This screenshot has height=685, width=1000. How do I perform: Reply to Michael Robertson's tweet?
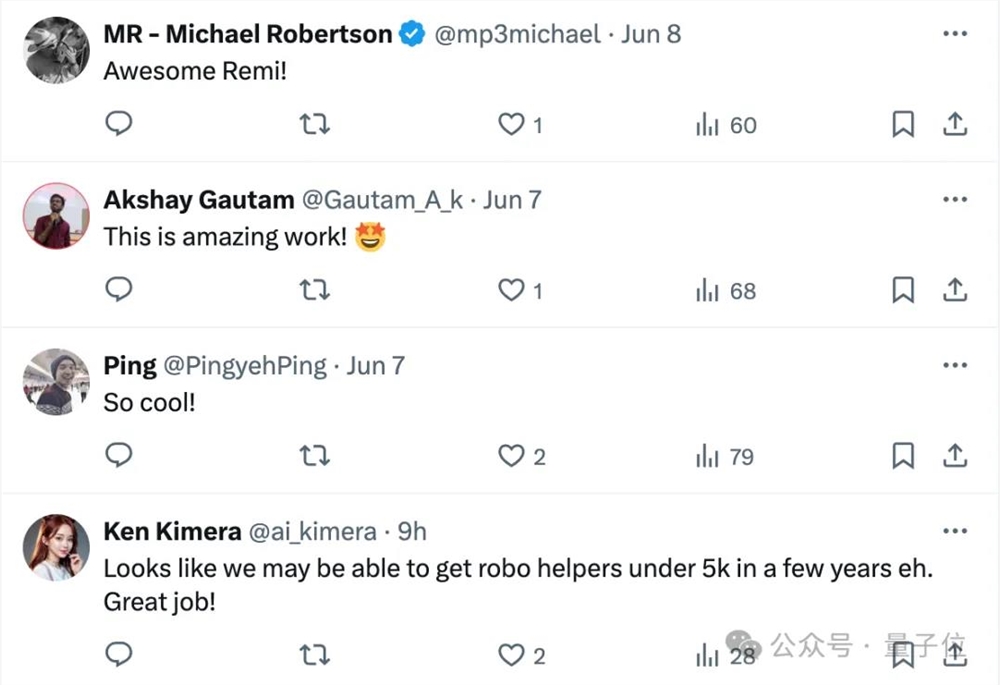(119, 124)
